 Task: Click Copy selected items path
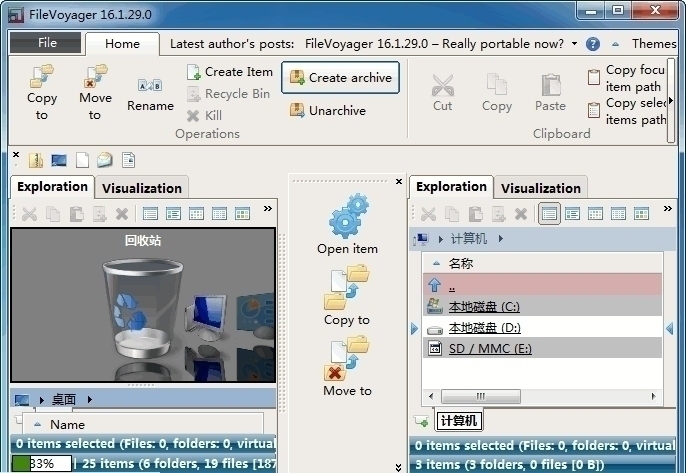click(x=626, y=111)
